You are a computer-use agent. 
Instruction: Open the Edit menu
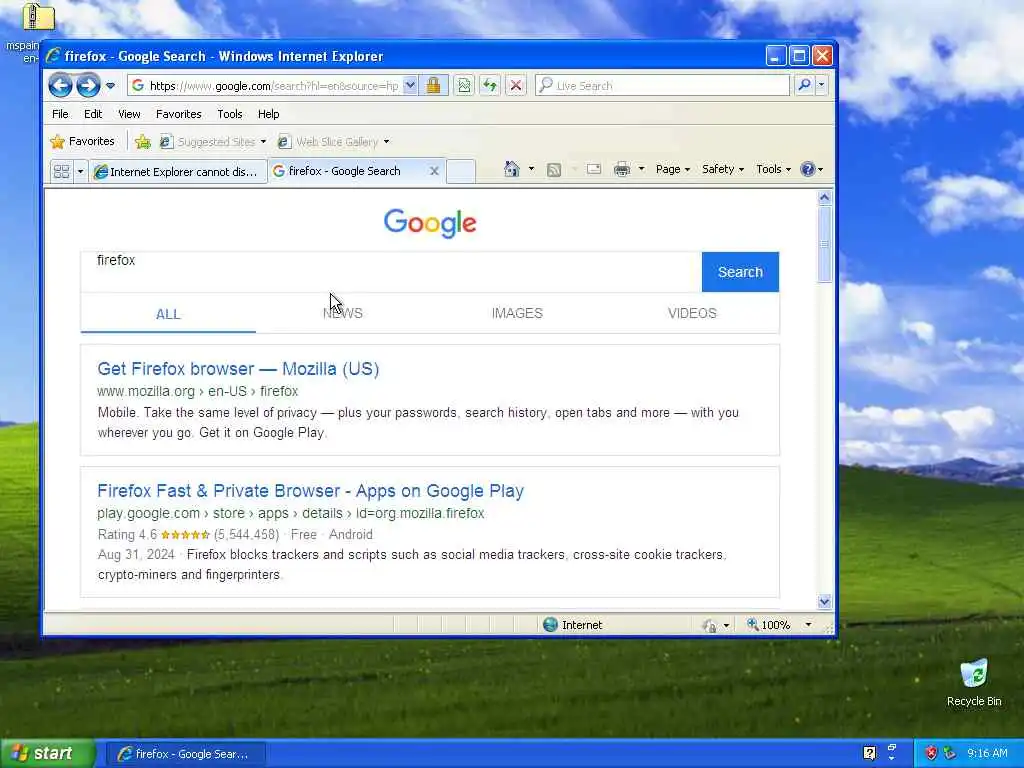pos(93,114)
